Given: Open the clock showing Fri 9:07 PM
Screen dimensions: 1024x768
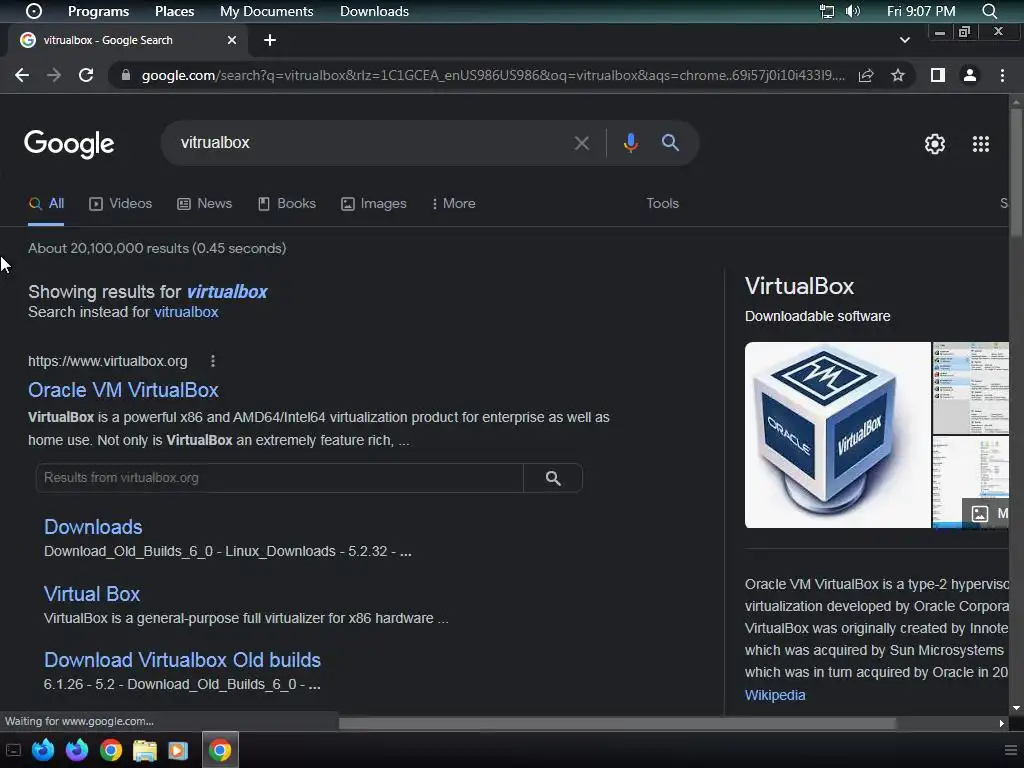Looking at the screenshot, I should [x=921, y=11].
